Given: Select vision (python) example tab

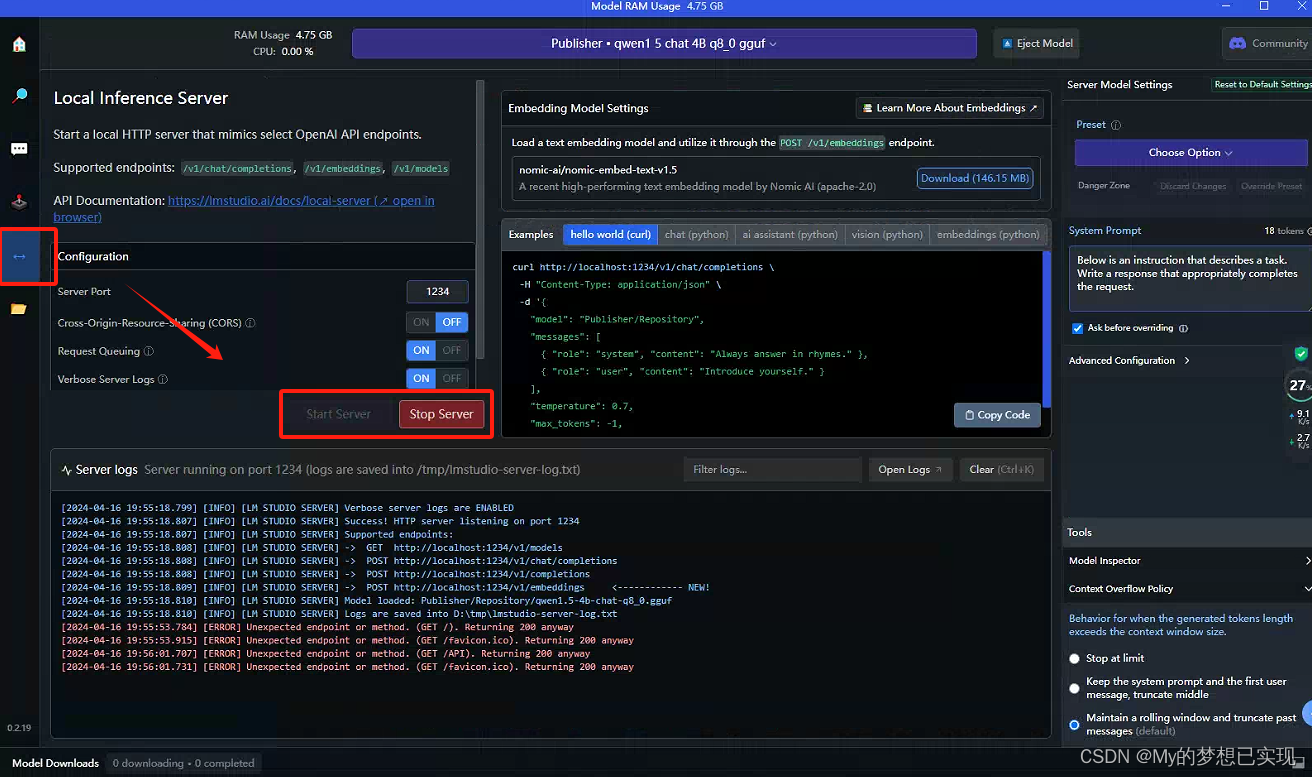Looking at the screenshot, I should pyautogui.click(x=887, y=234).
